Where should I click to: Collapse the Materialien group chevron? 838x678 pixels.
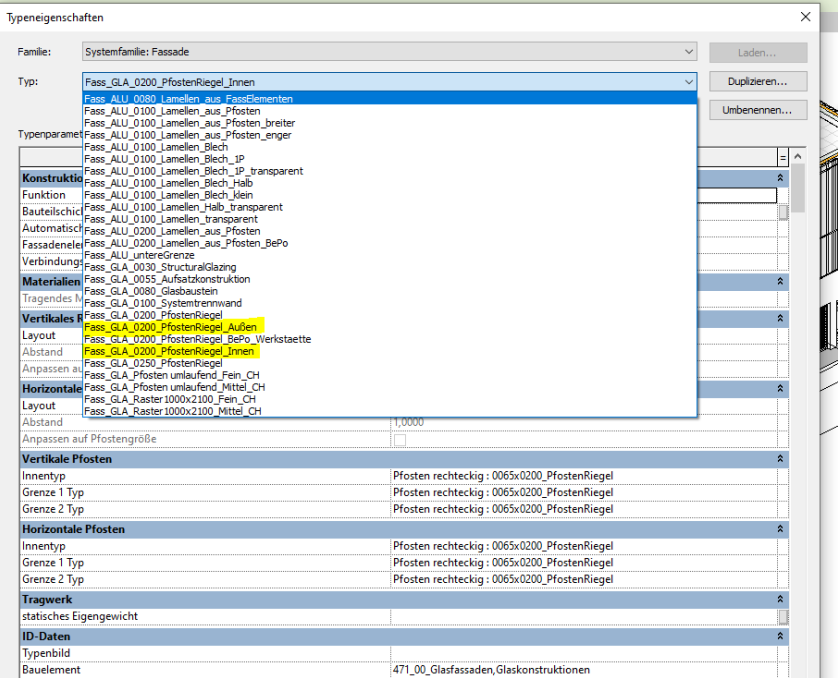click(780, 282)
